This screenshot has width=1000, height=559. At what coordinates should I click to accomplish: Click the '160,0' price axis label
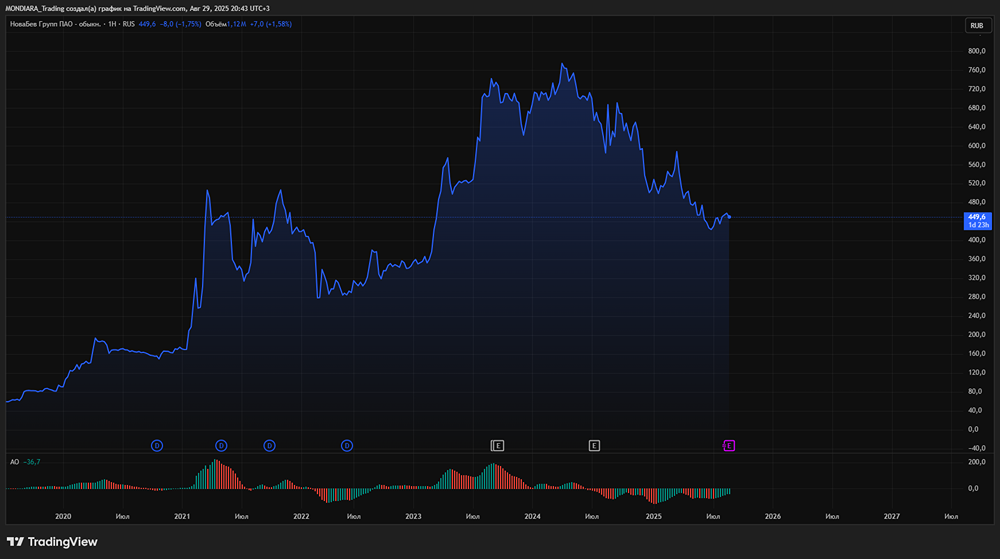click(976, 353)
